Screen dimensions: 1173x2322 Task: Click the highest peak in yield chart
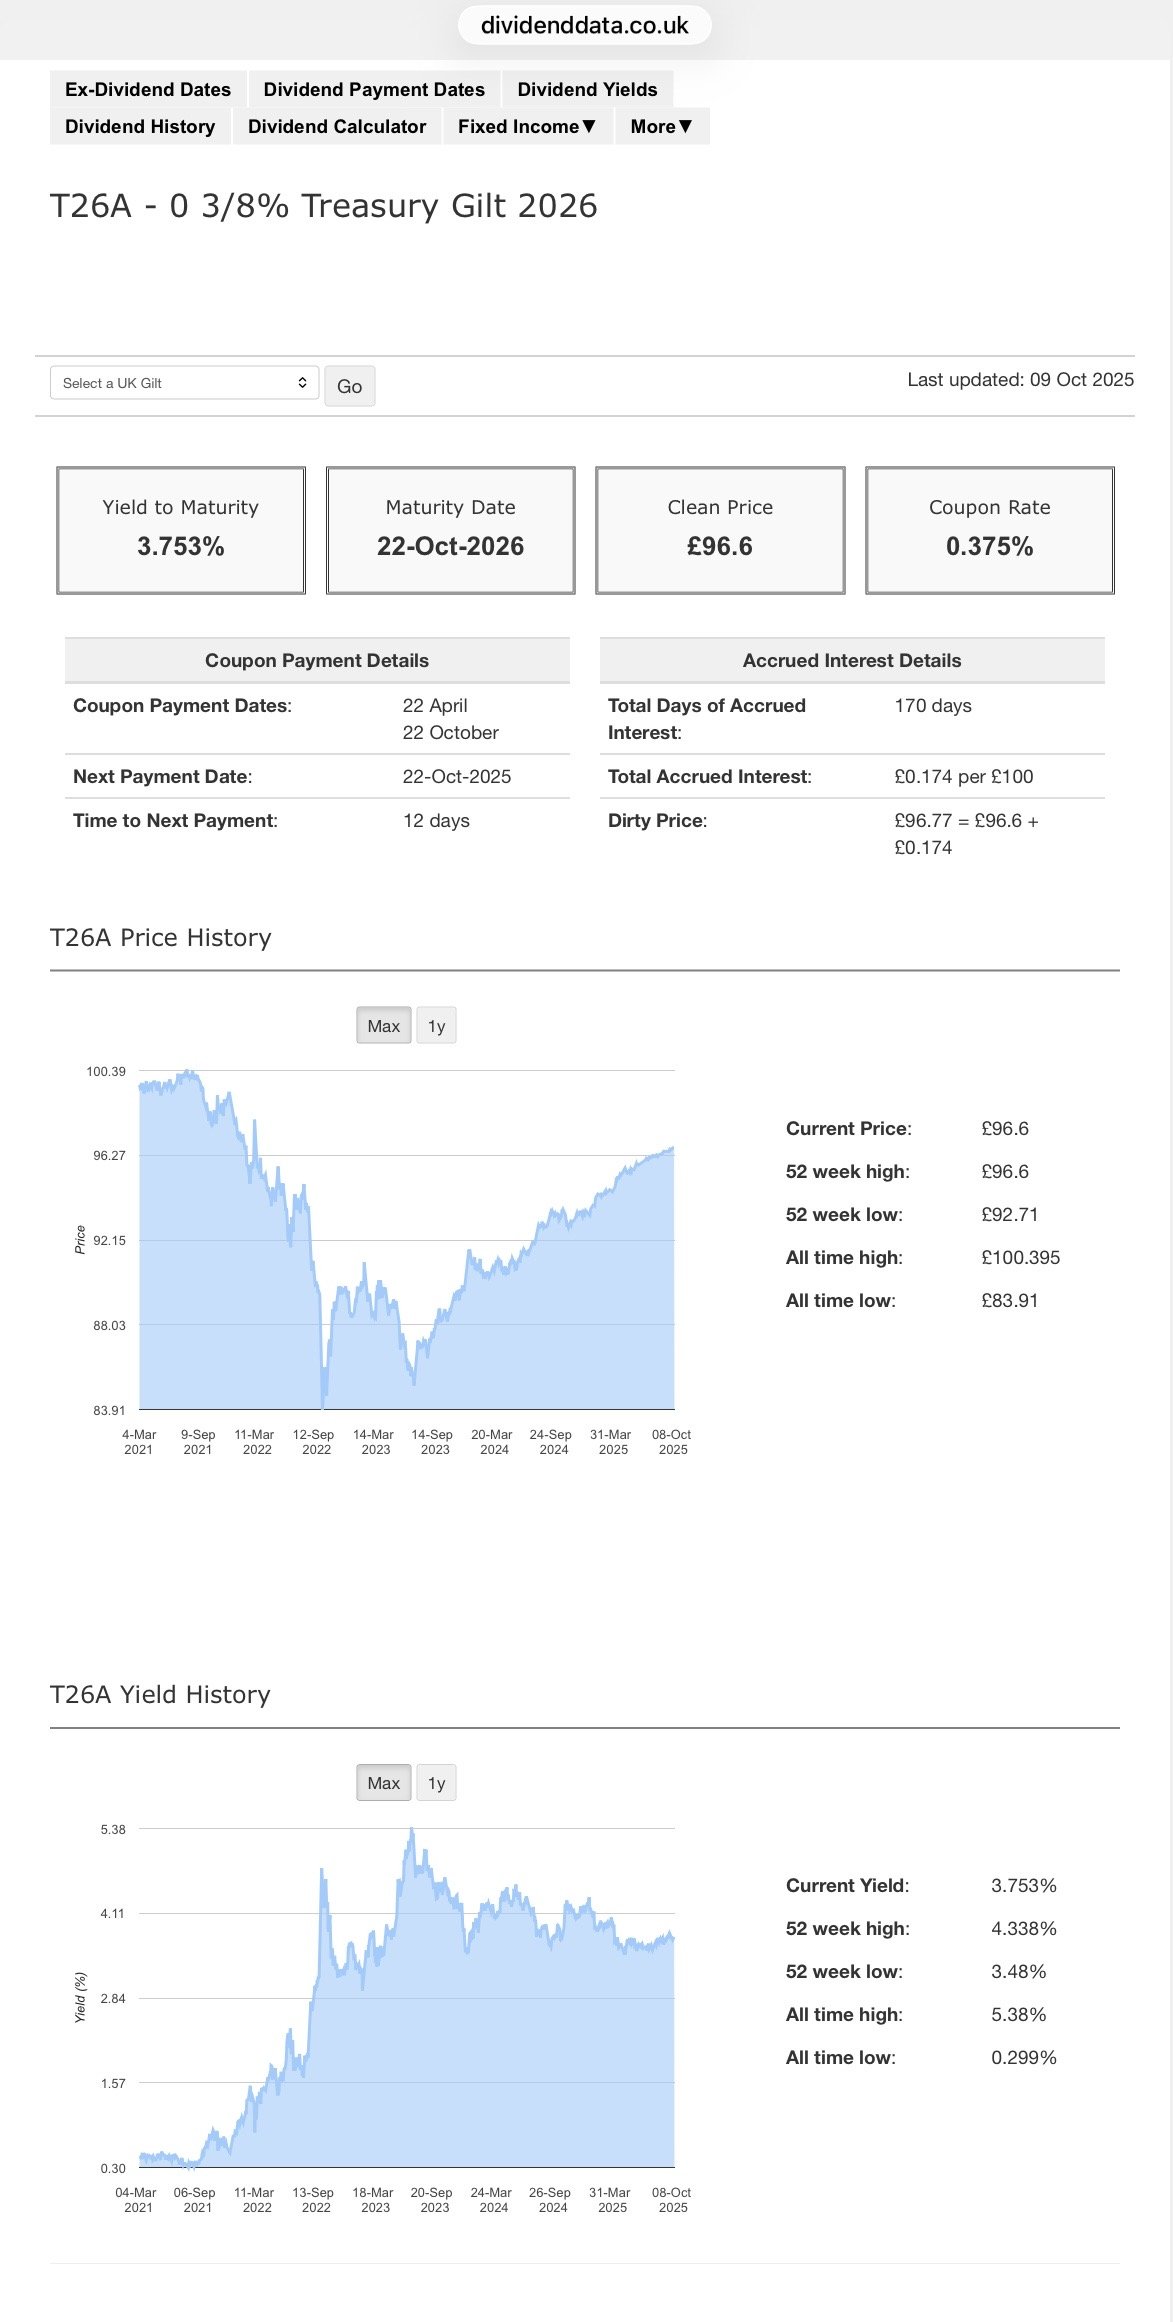click(x=411, y=1831)
